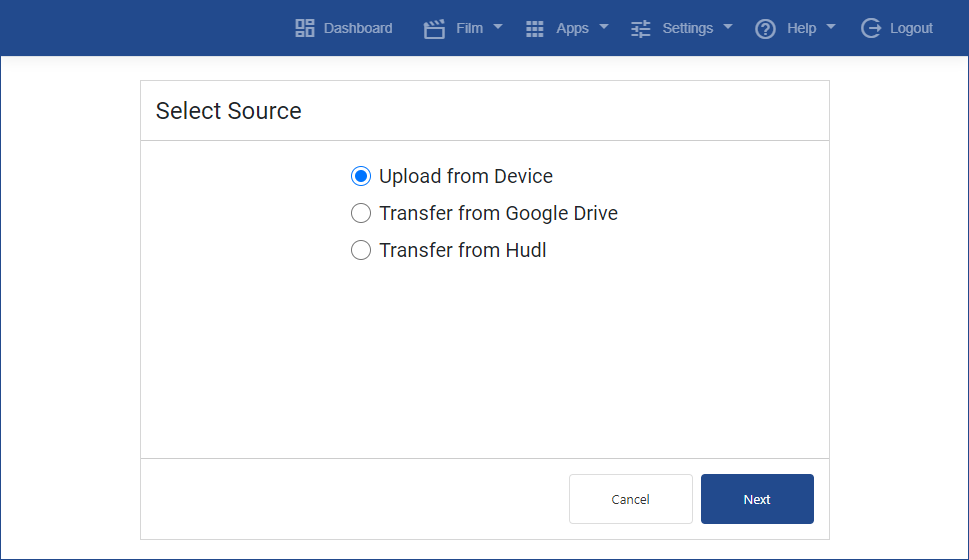This screenshot has width=969, height=560.
Task: Open the Film menu label
Action: click(469, 28)
